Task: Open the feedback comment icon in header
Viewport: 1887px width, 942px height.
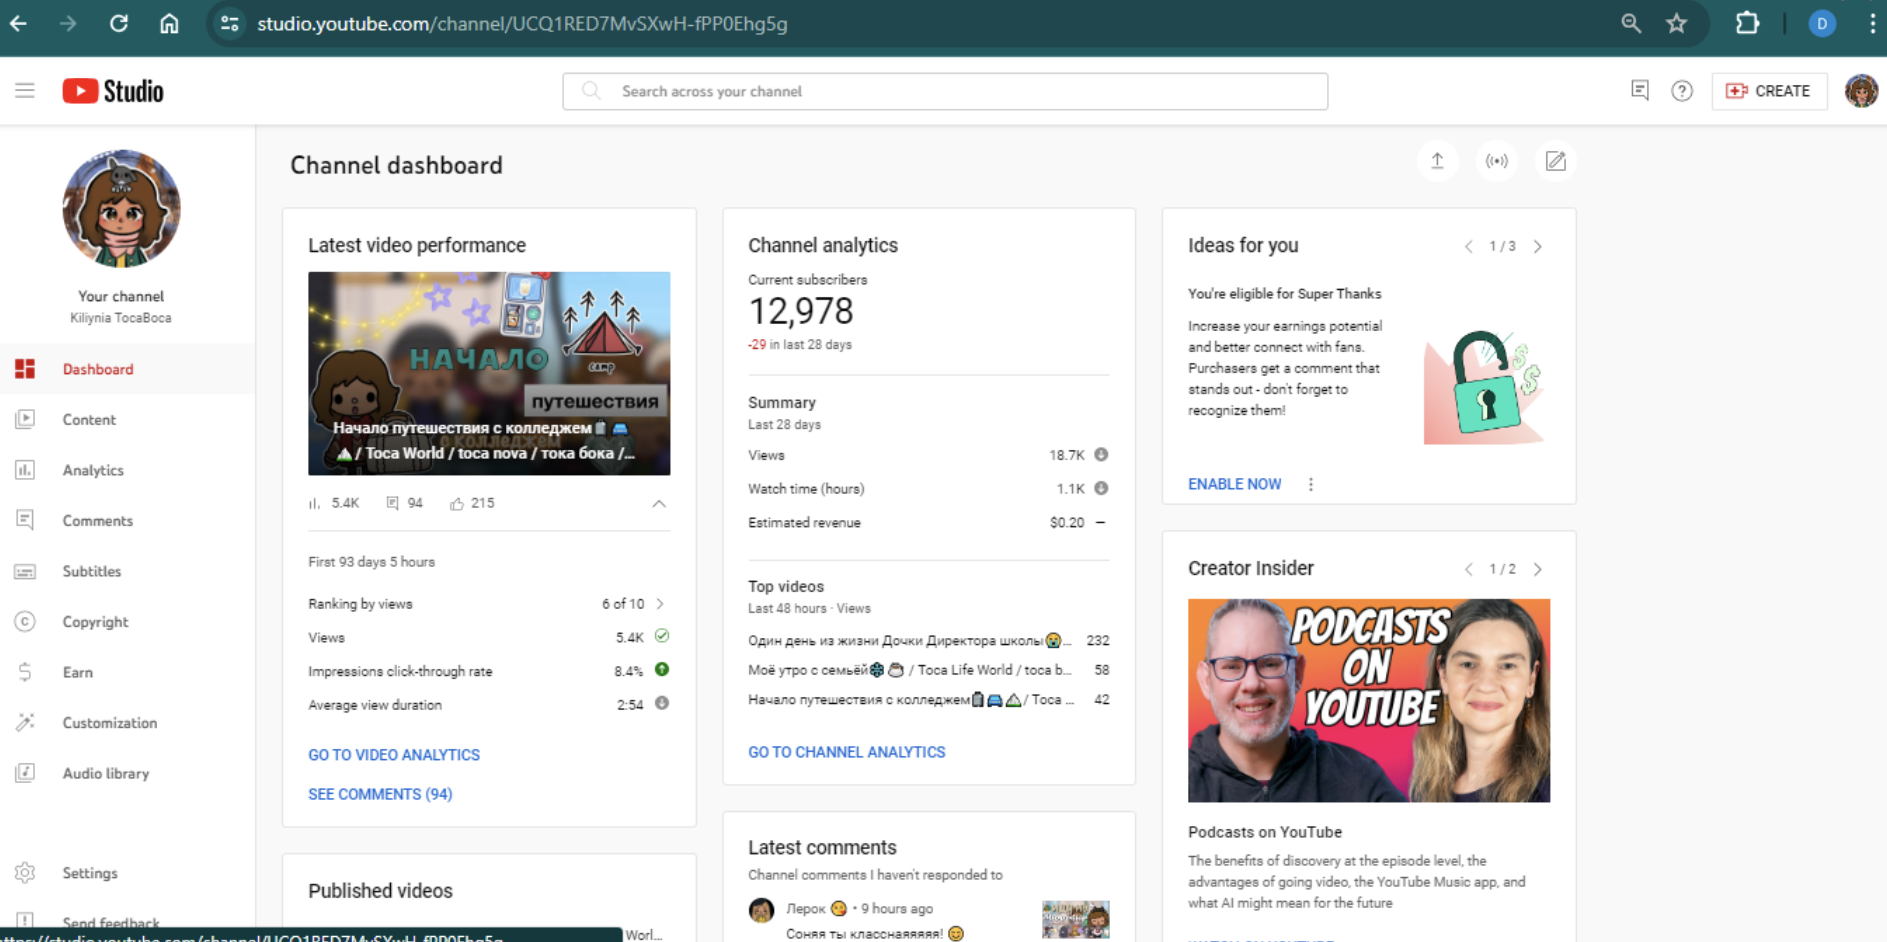Action: point(1640,91)
